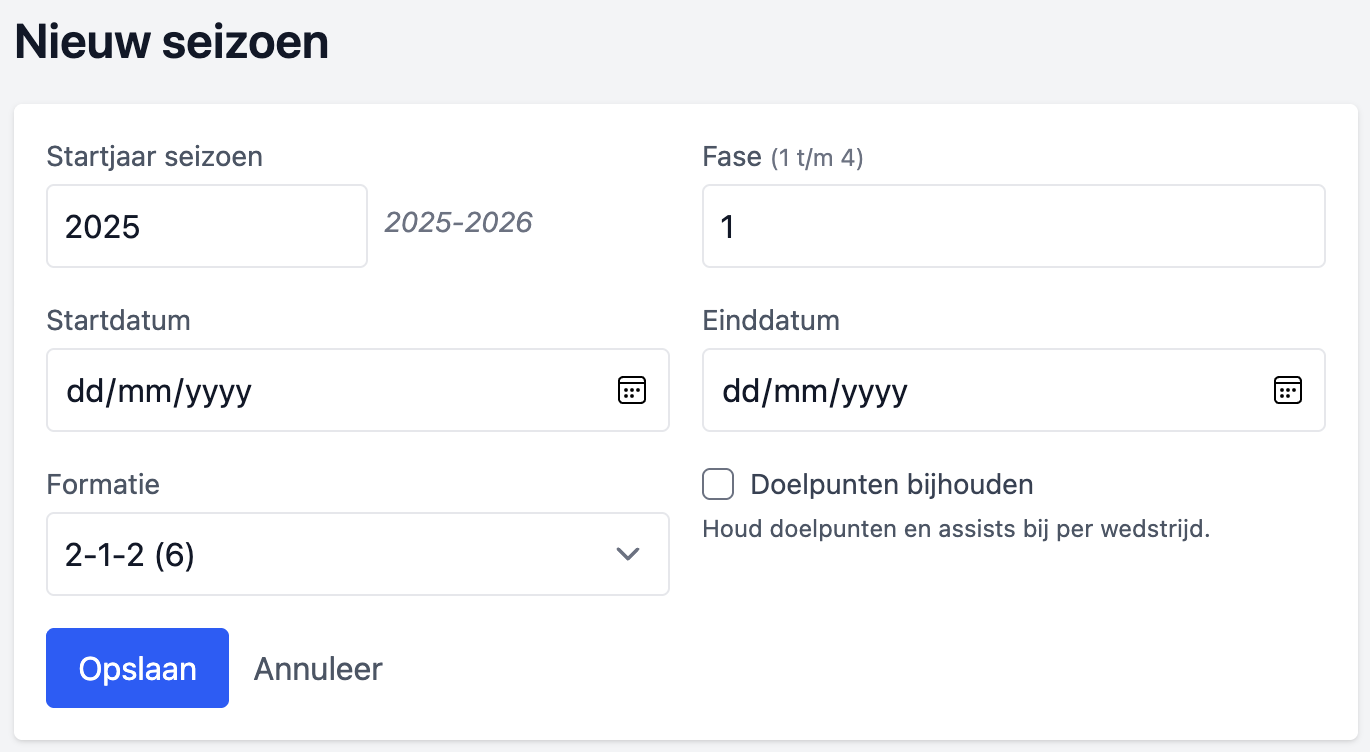1370x752 pixels.
Task: Expand the formation selector showing 2-1-2 (6)
Action: (357, 554)
